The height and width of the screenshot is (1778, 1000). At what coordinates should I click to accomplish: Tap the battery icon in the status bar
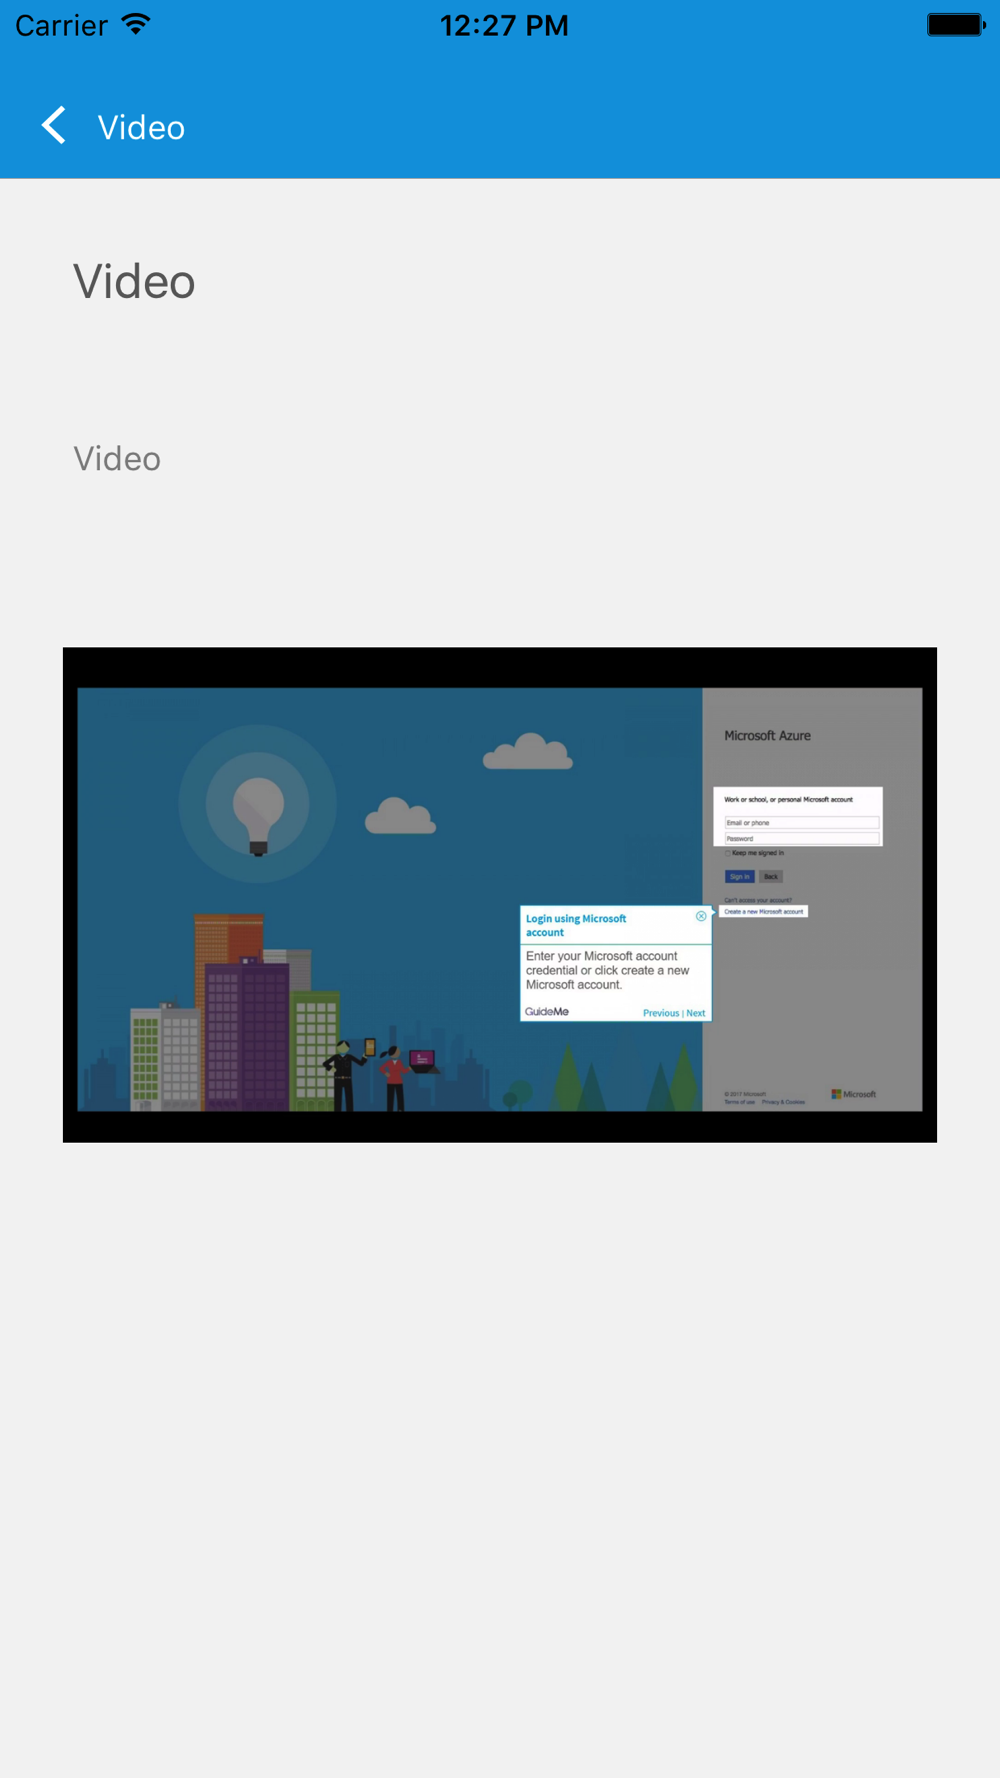coord(956,24)
